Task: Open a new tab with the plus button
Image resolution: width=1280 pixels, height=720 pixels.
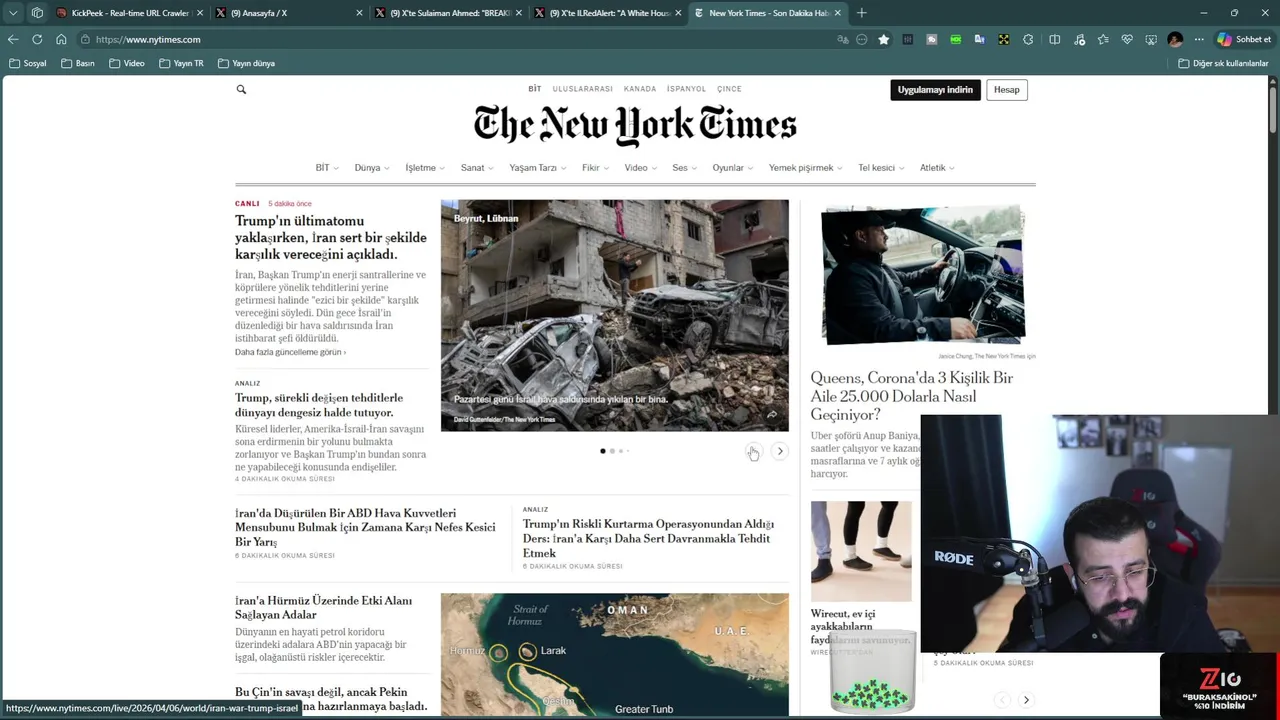Action: (x=861, y=13)
